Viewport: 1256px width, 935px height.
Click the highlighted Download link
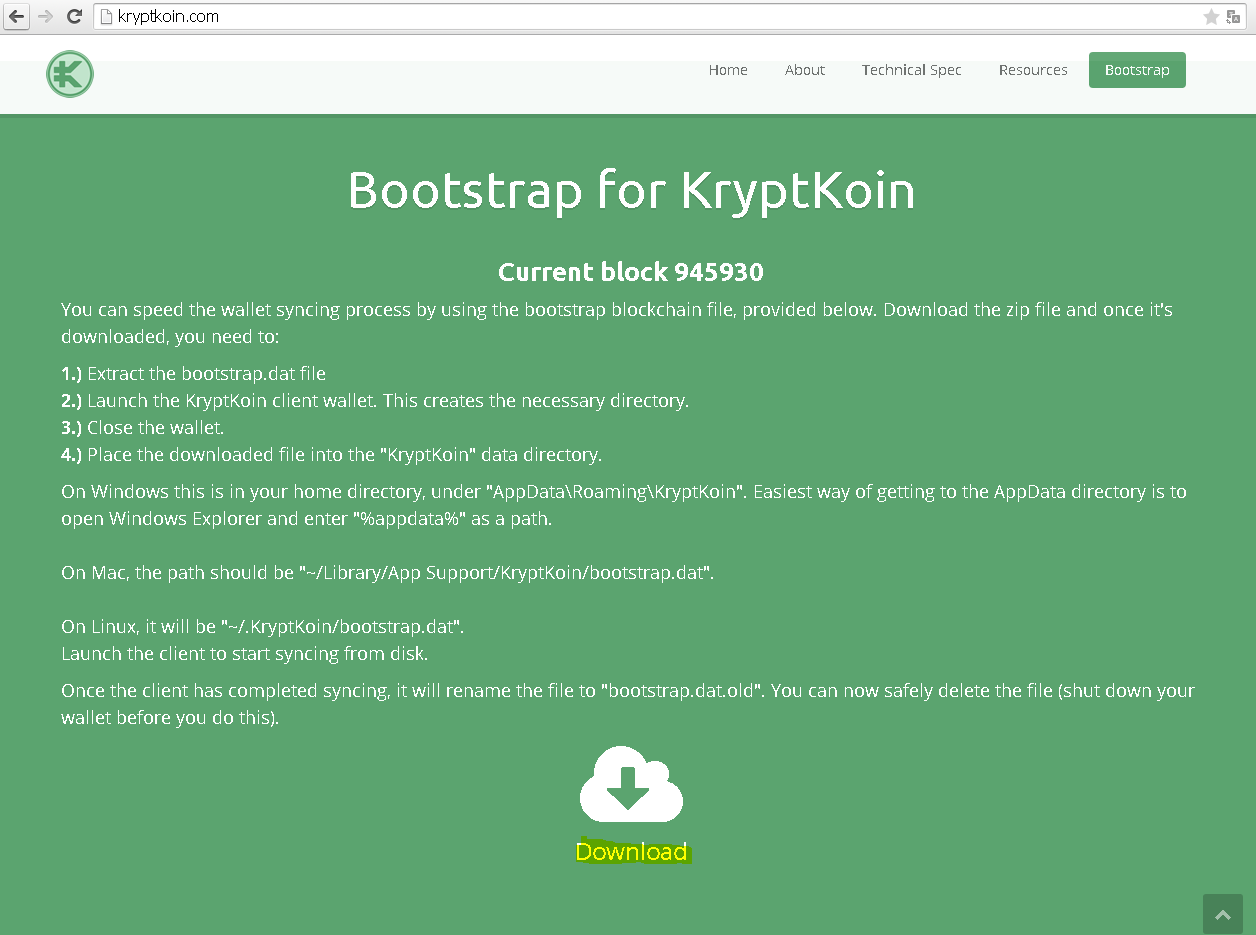click(x=632, y=852)
